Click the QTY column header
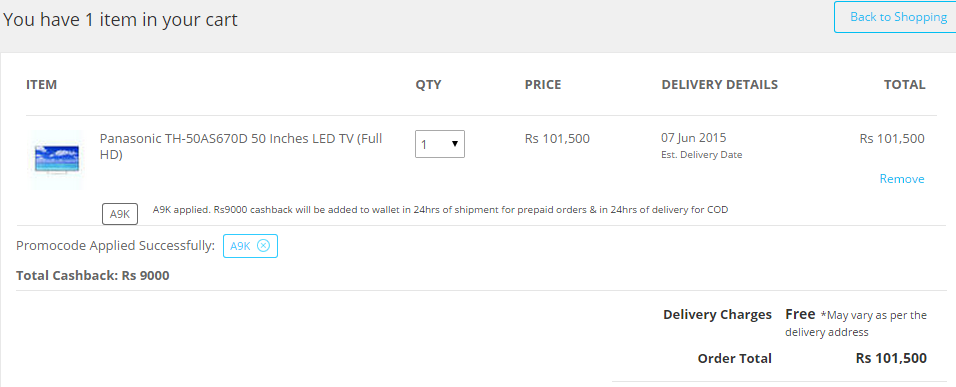 428,85
